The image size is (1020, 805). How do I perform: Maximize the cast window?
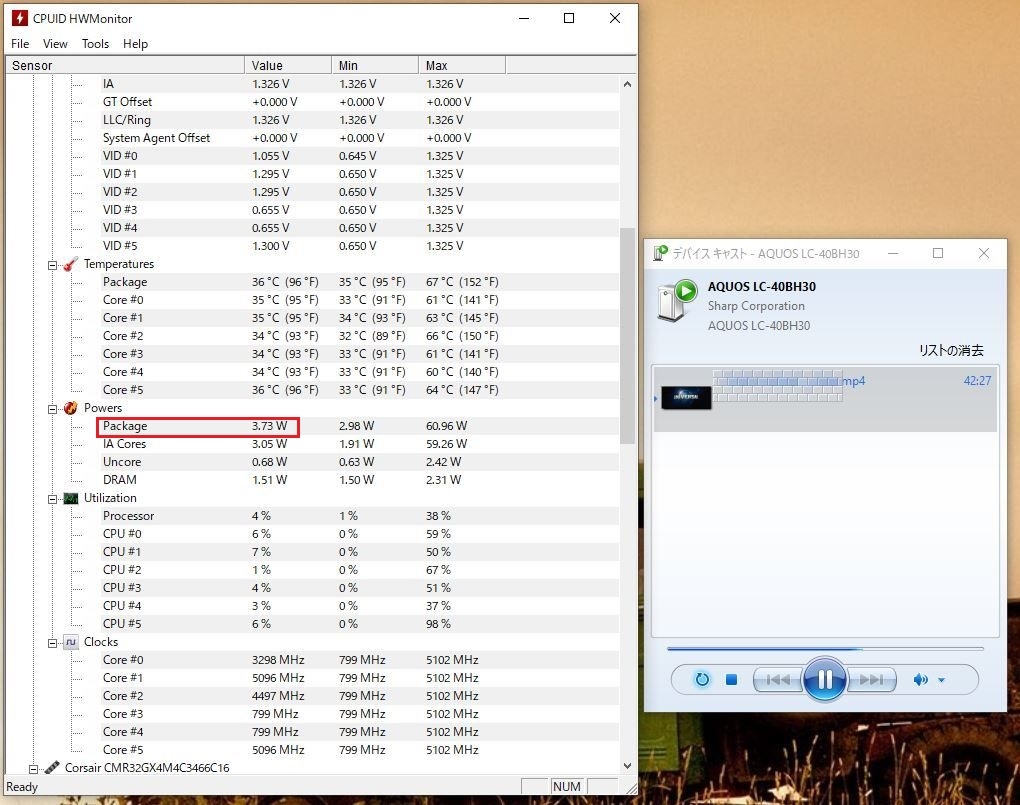point(938,253)
